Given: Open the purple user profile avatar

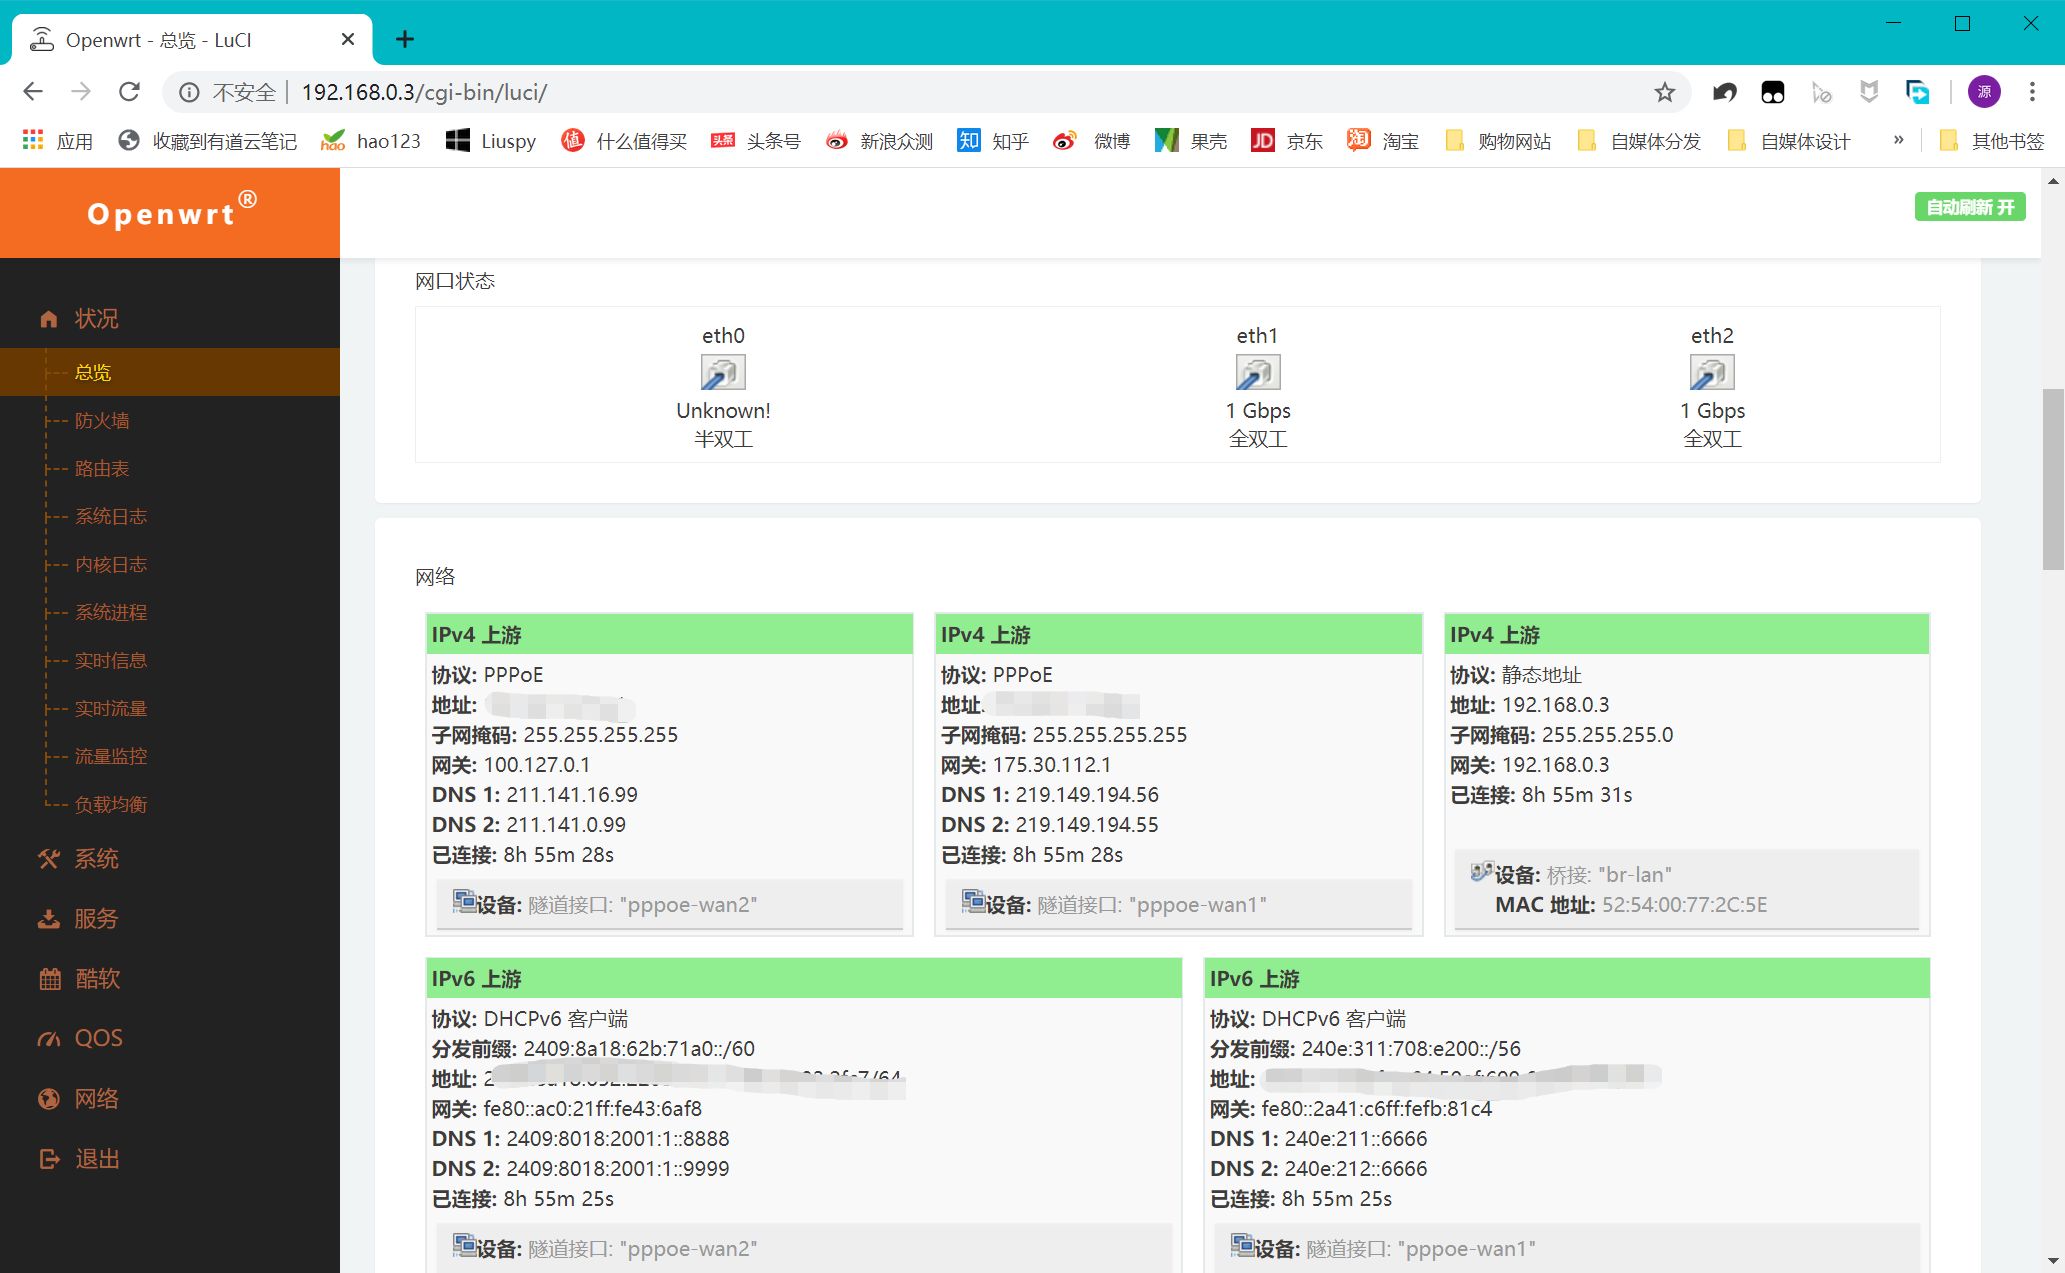Looking at the screenshot, I should (1984, 92).
